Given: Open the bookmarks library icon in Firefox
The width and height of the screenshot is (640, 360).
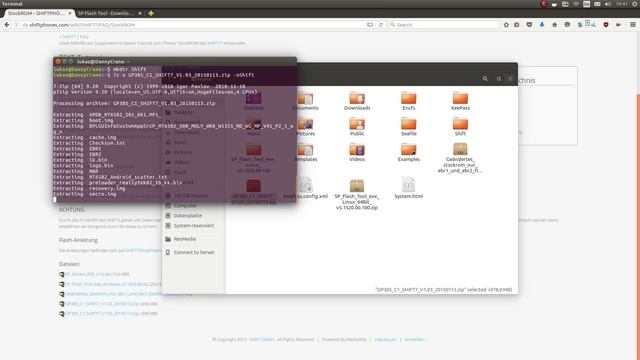Looking at the screenshot, I should [x=517, y=25].
